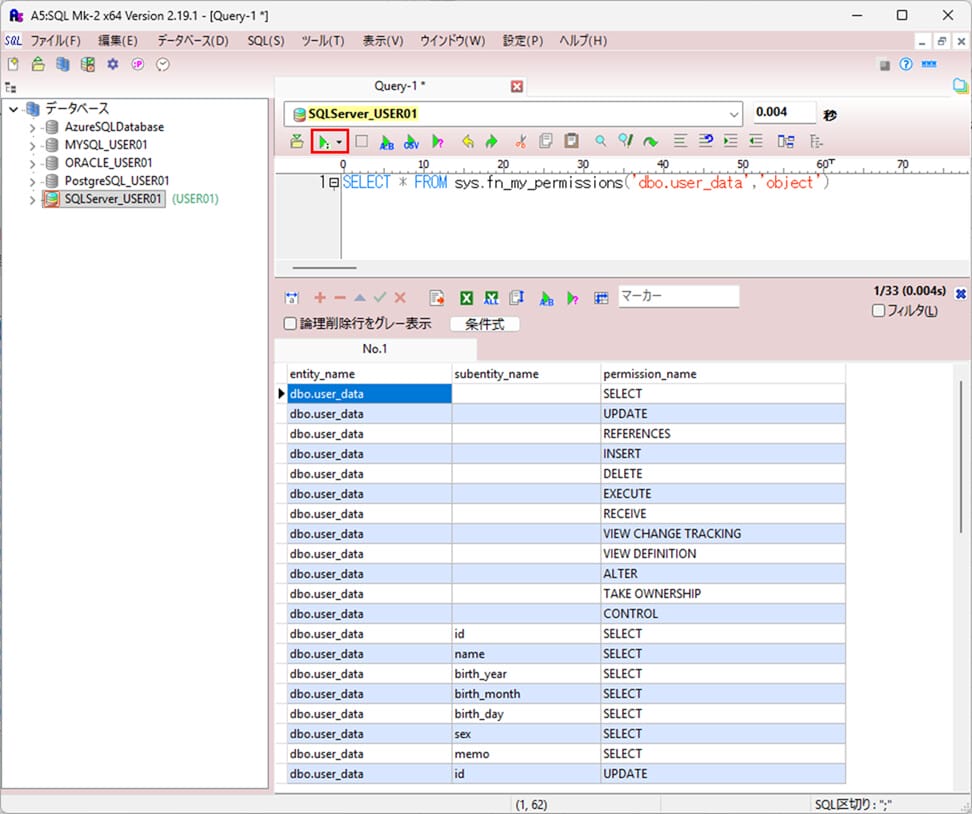The height and width of the screenshot is (814, 972).
Task: Click the マーカー input field
Action: 678,297
